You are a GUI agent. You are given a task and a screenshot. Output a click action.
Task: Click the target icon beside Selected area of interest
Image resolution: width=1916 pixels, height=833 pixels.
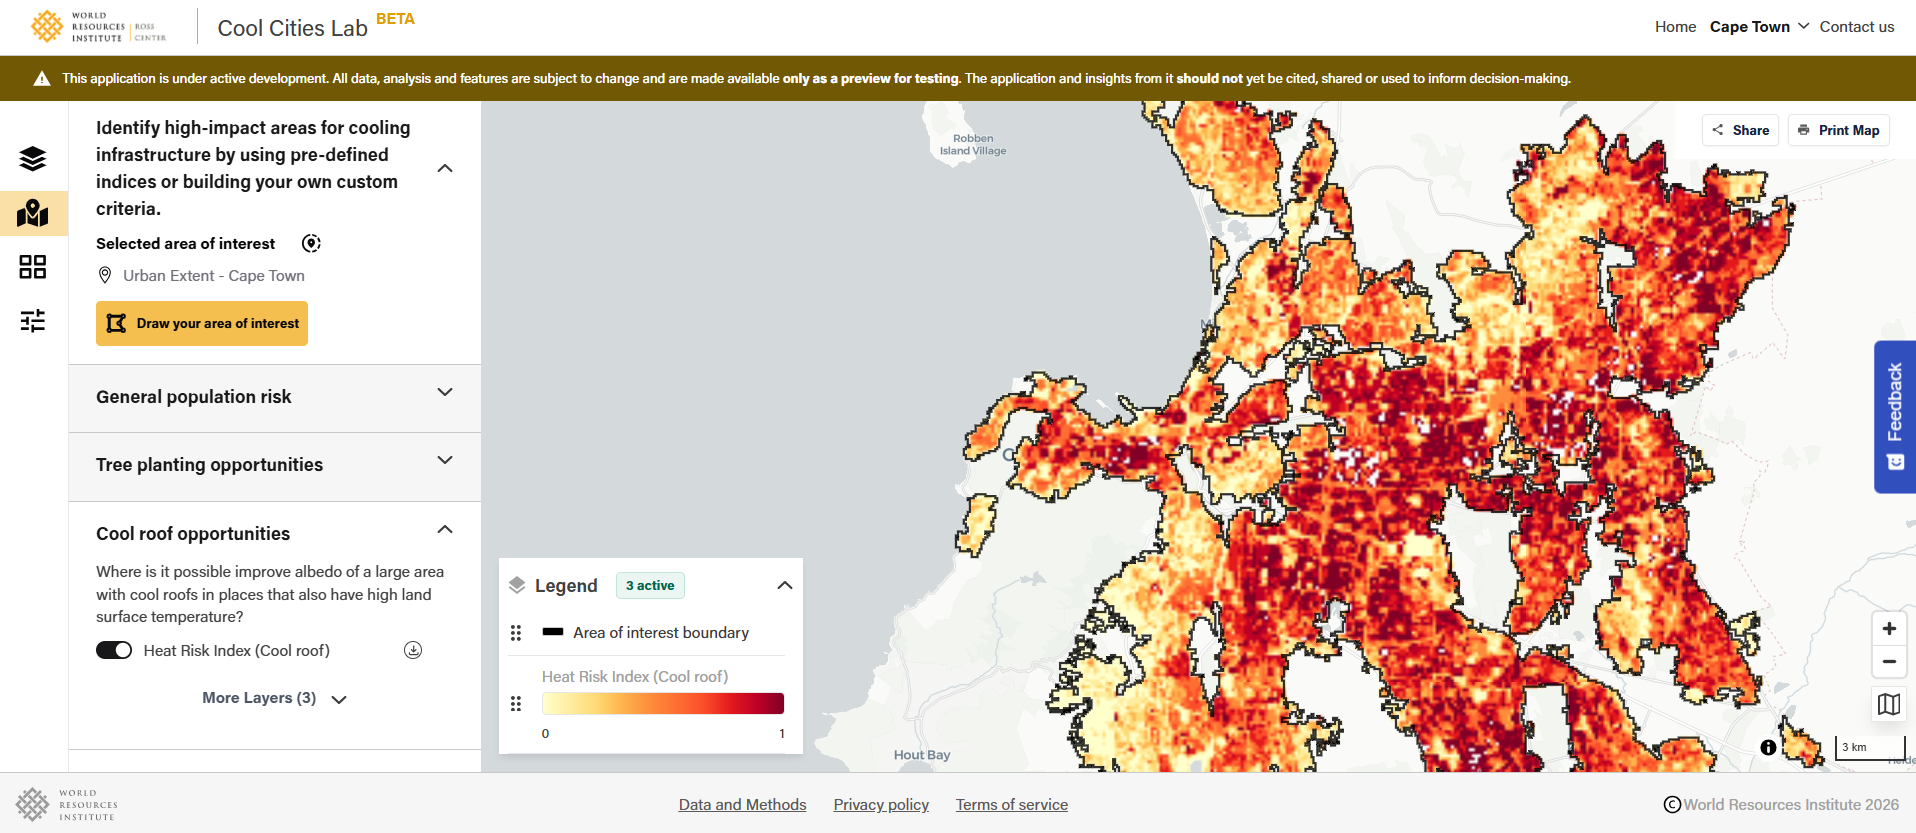[311, 244]
